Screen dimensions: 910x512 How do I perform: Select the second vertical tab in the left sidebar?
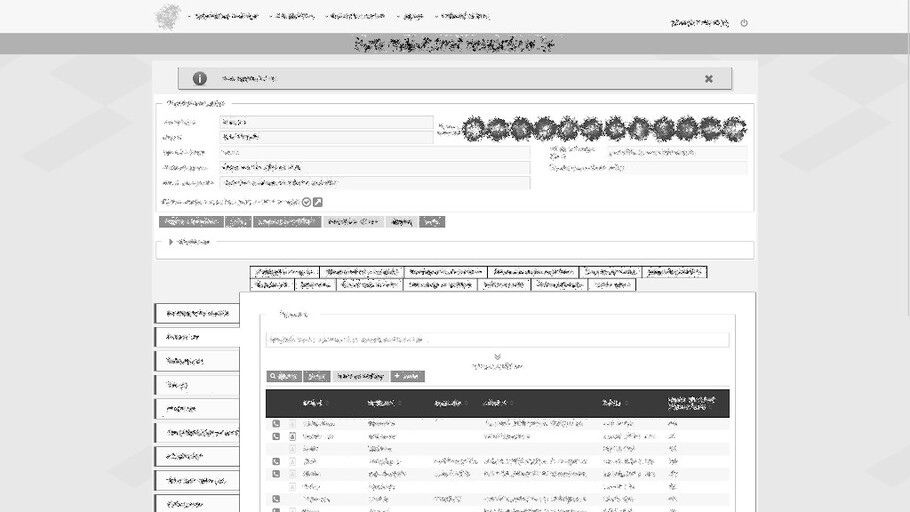pos(197,338)
